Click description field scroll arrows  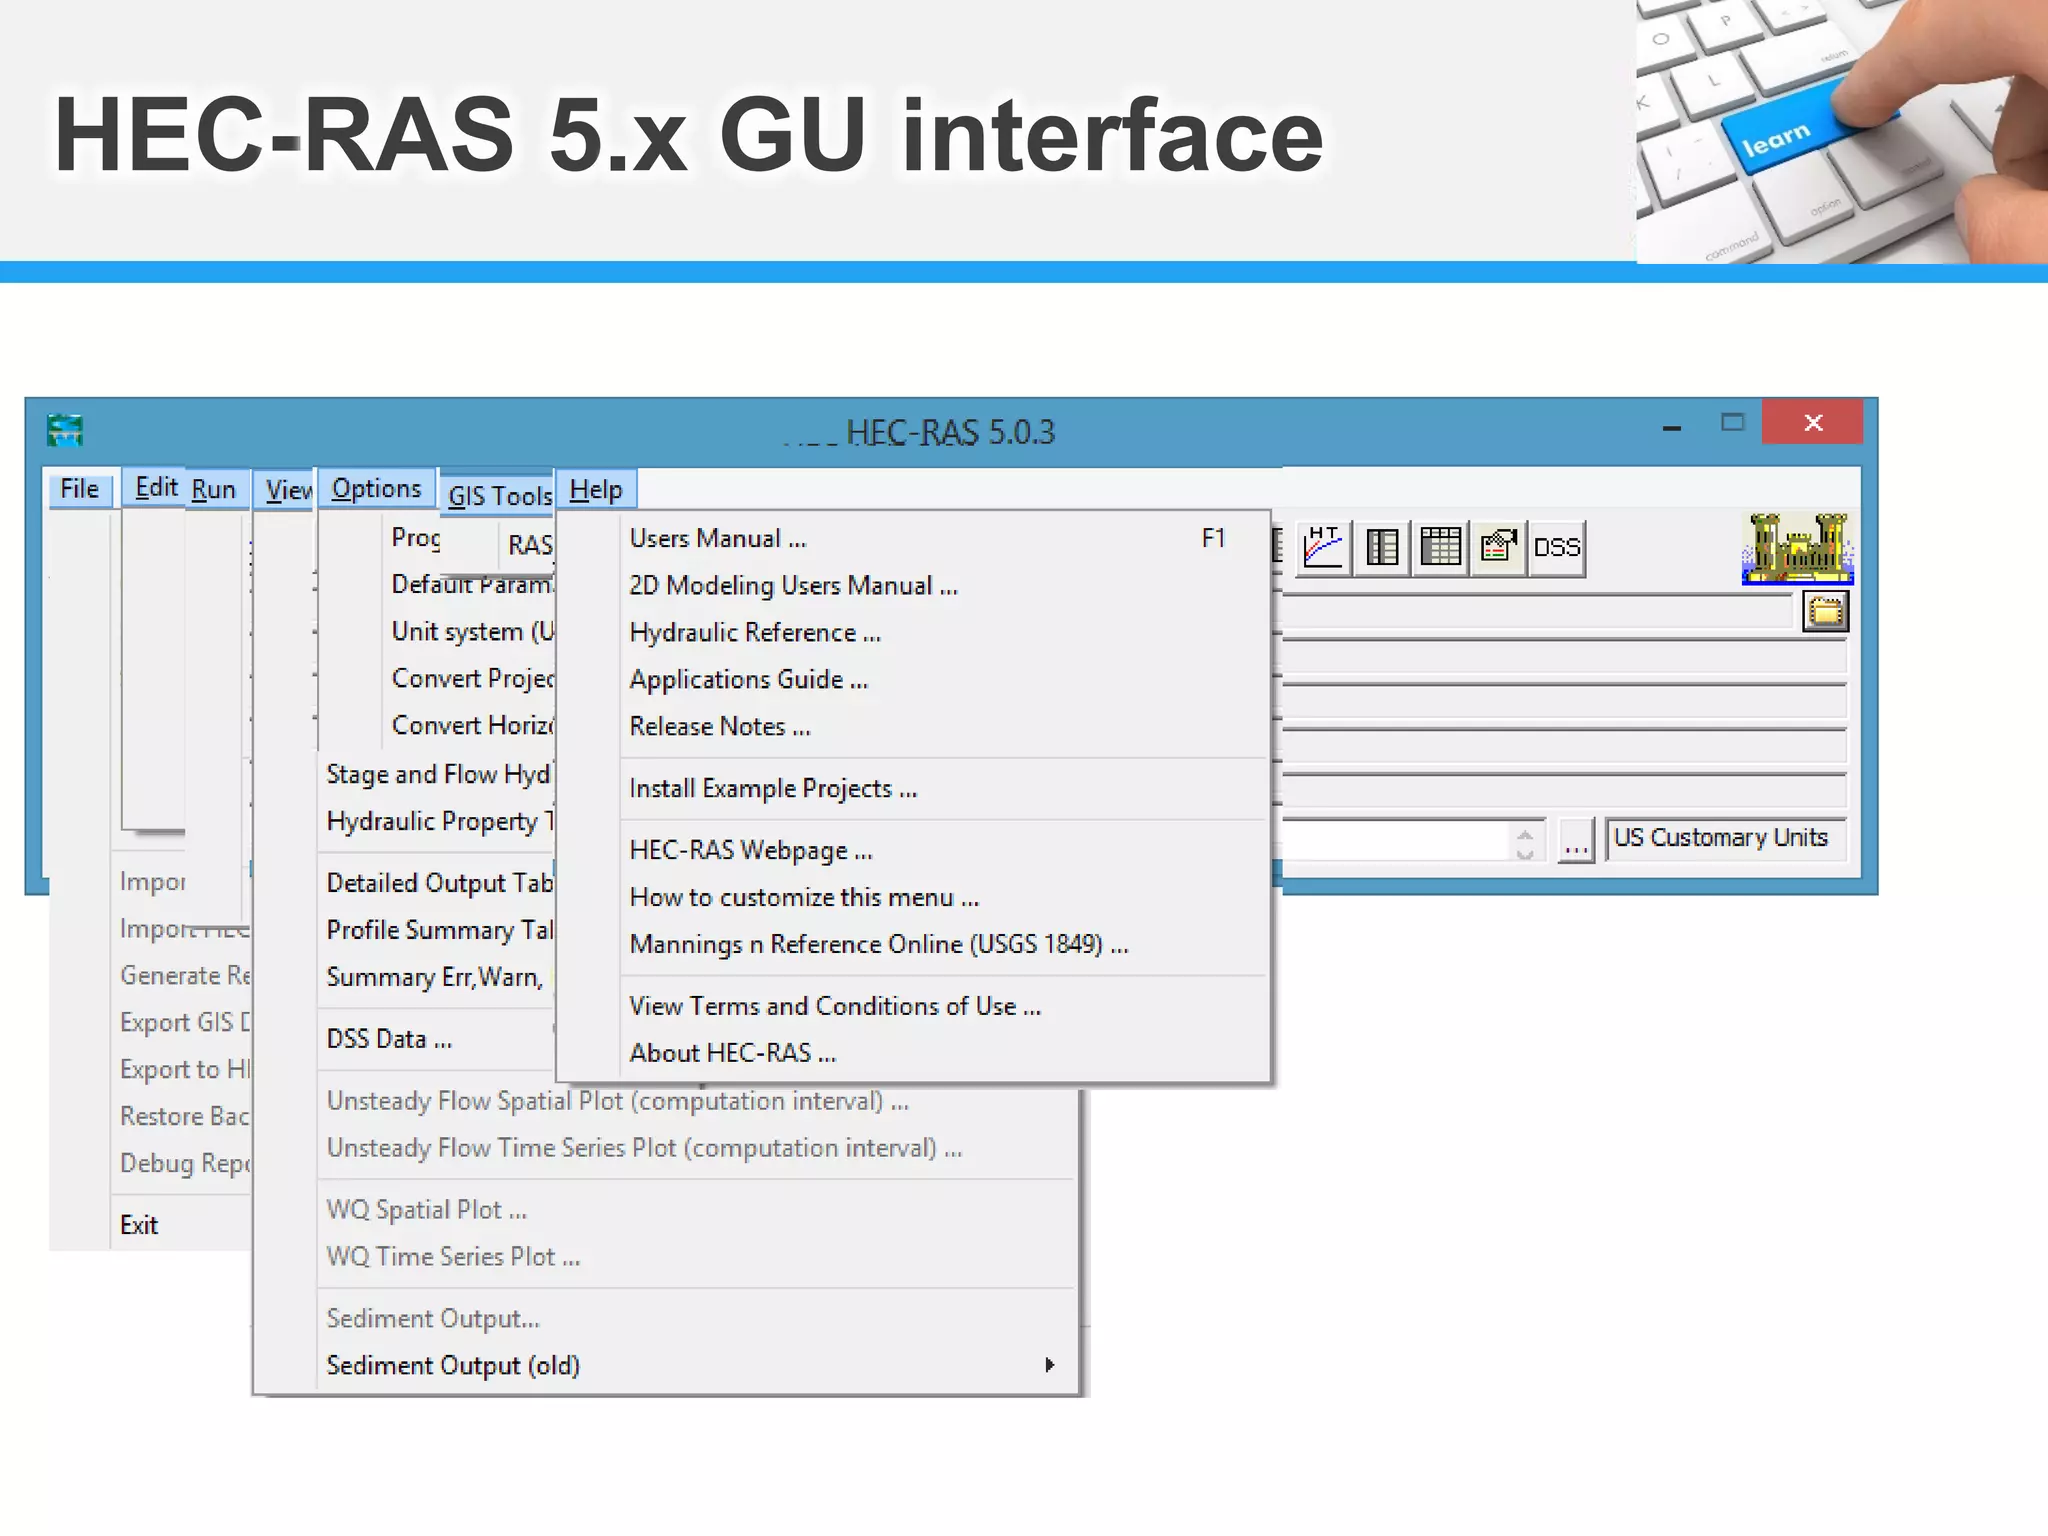[x=1524, y=842]
